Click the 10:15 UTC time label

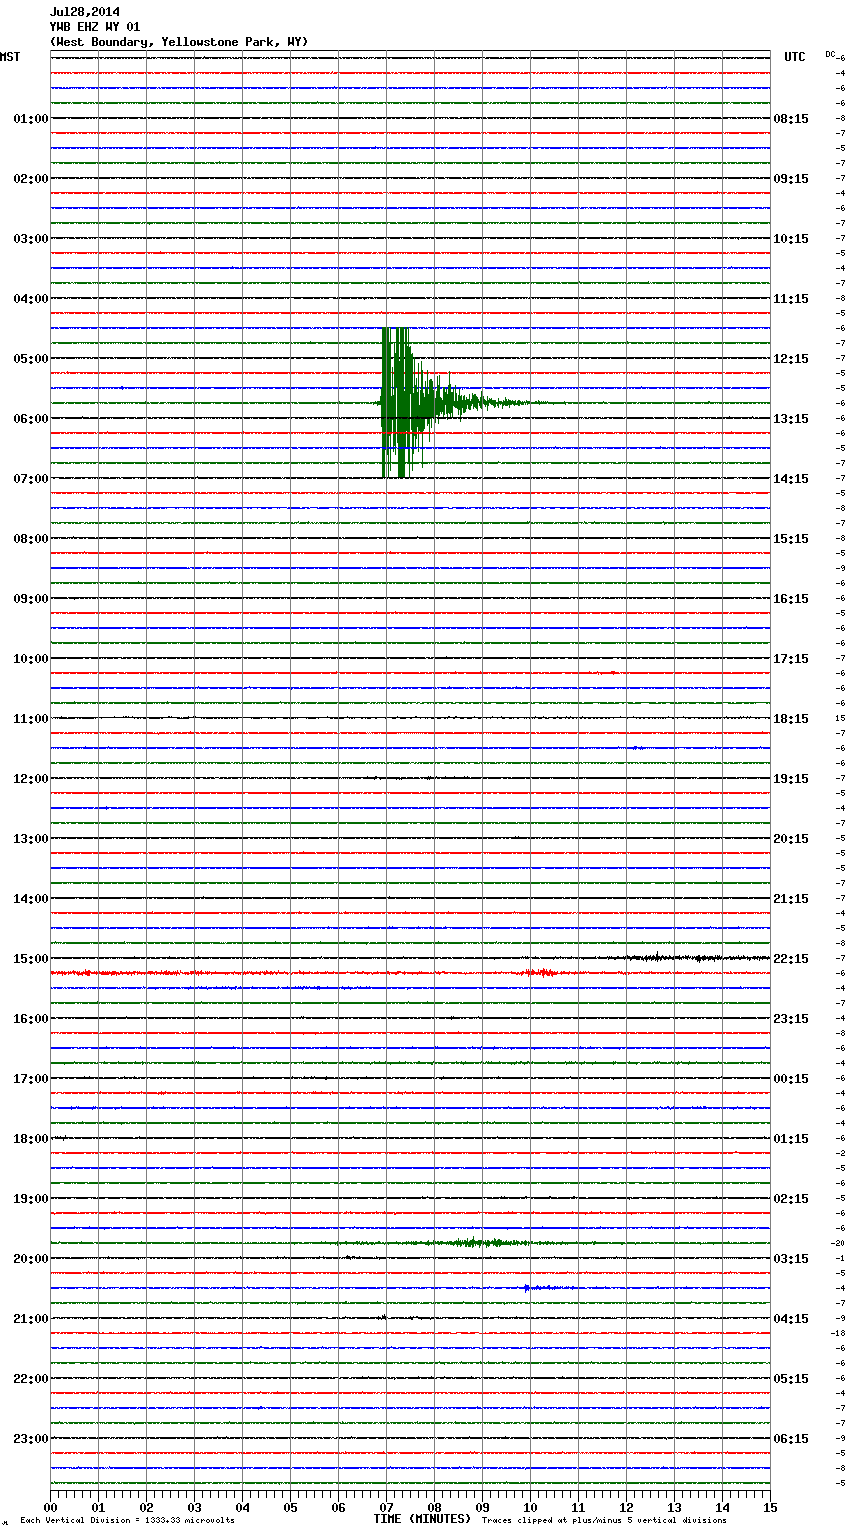pos(791,239)
